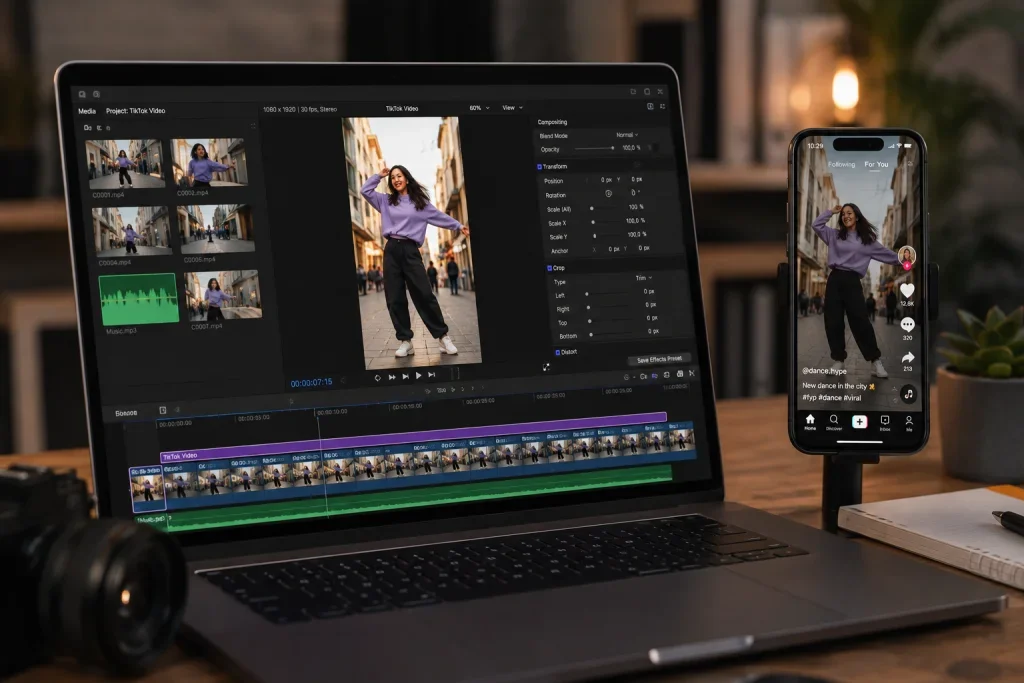The width and height of the screenshot is (1024, 683).
Task: Like the video on the phone's TikTok
Action: 907,290
